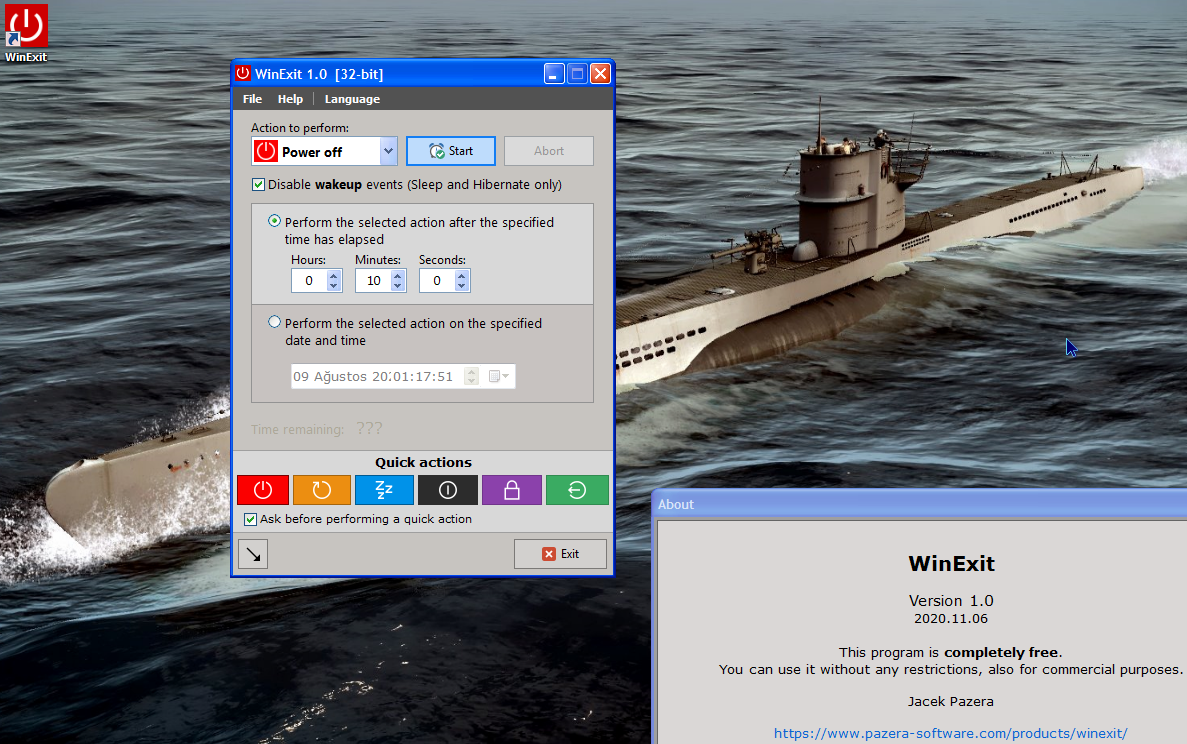Image resolution: width=1187 pixels, height=744 pixels.
Task: Decrease Hours with the down arrow
Action: tap(334, 286)
